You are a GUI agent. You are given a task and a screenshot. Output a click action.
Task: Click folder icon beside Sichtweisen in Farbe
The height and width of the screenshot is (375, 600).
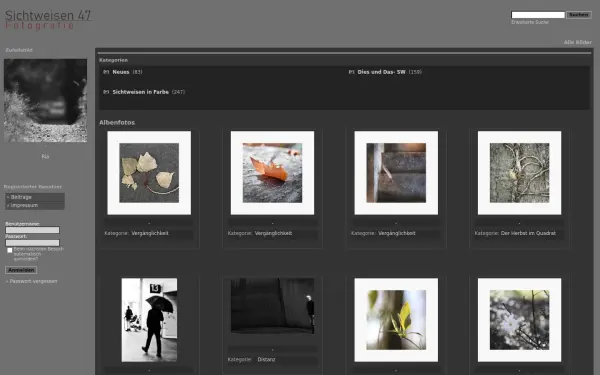pyautogui.click(x=106, y=92)
